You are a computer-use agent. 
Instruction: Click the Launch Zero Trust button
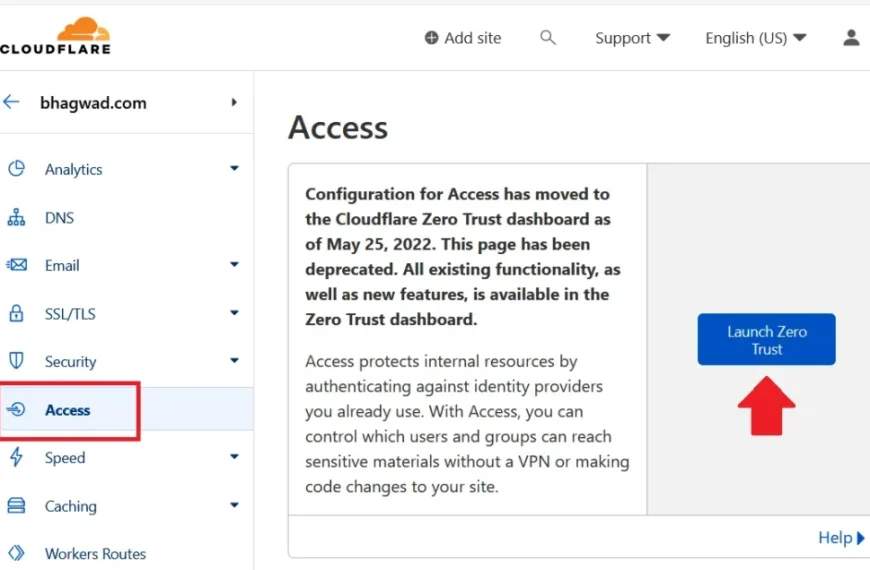tap(766, 339)
